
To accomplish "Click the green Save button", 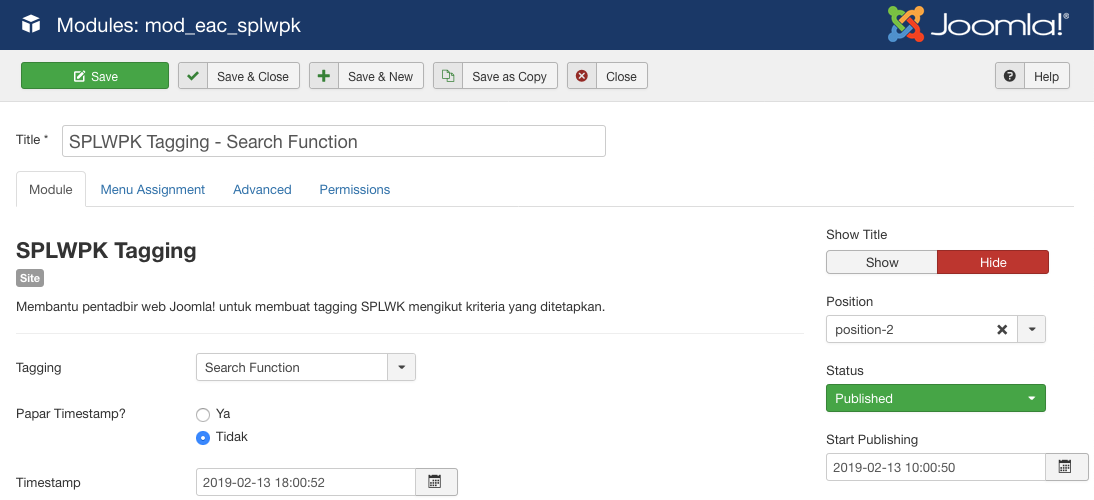I will pyautogui.click(x=95, y=76).
